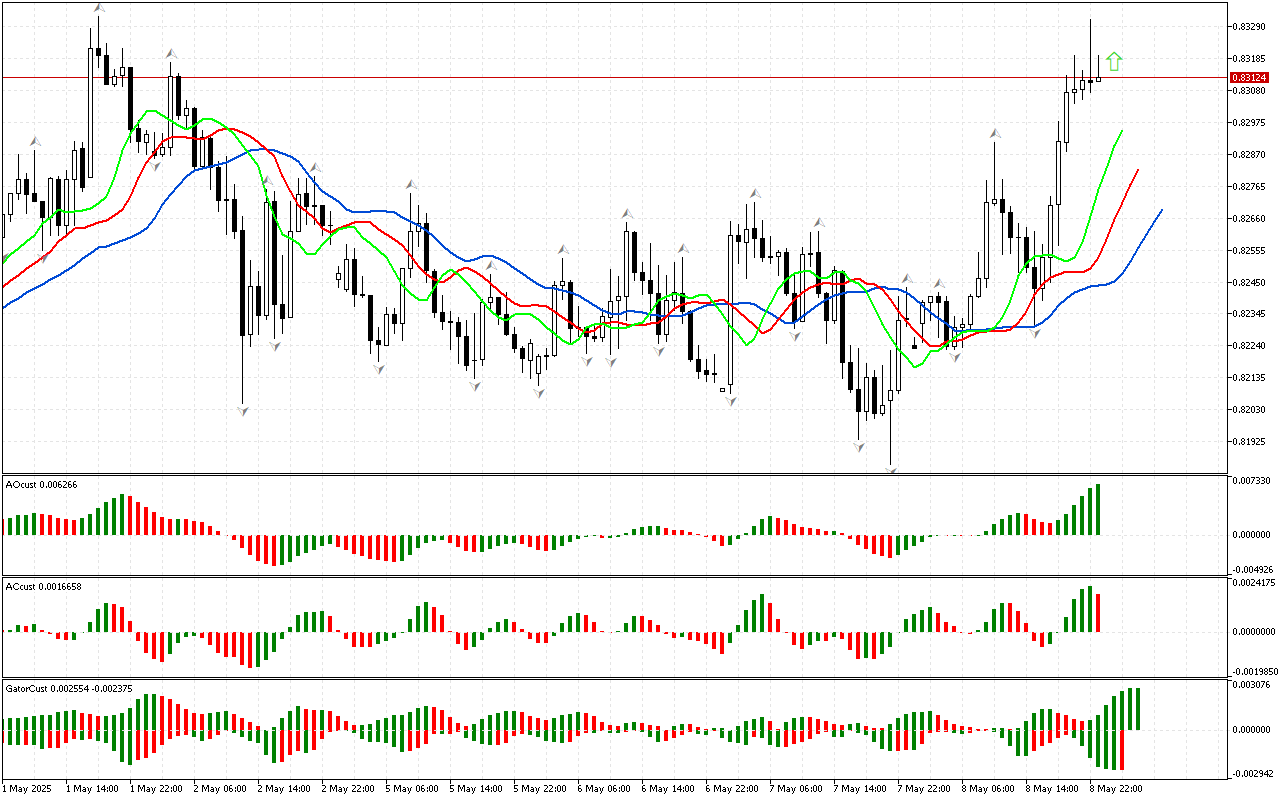Select the current price label 0.83124
1280x800 pixels.
1249,77
